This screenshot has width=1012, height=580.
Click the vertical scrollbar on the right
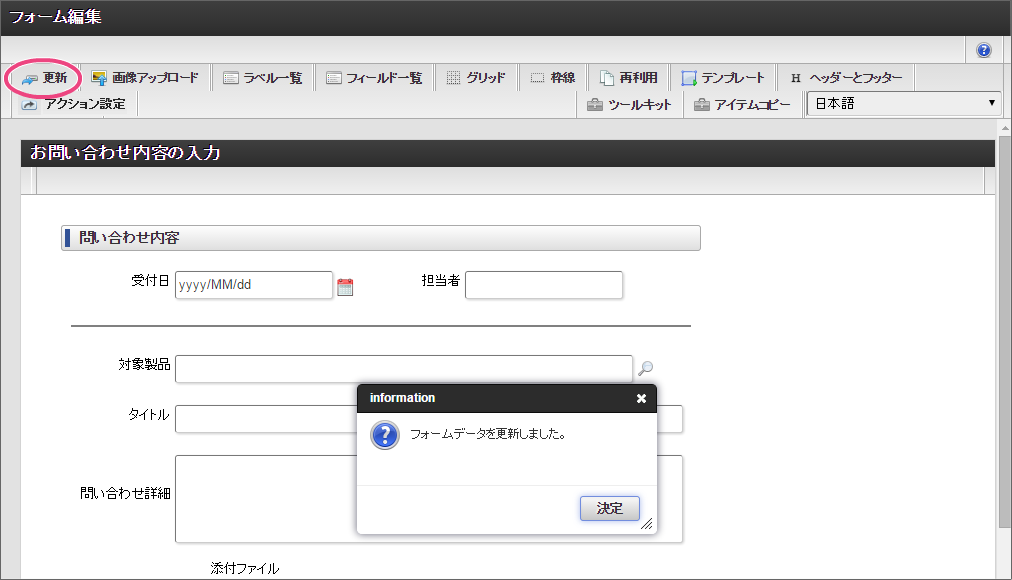[1005, 332]
